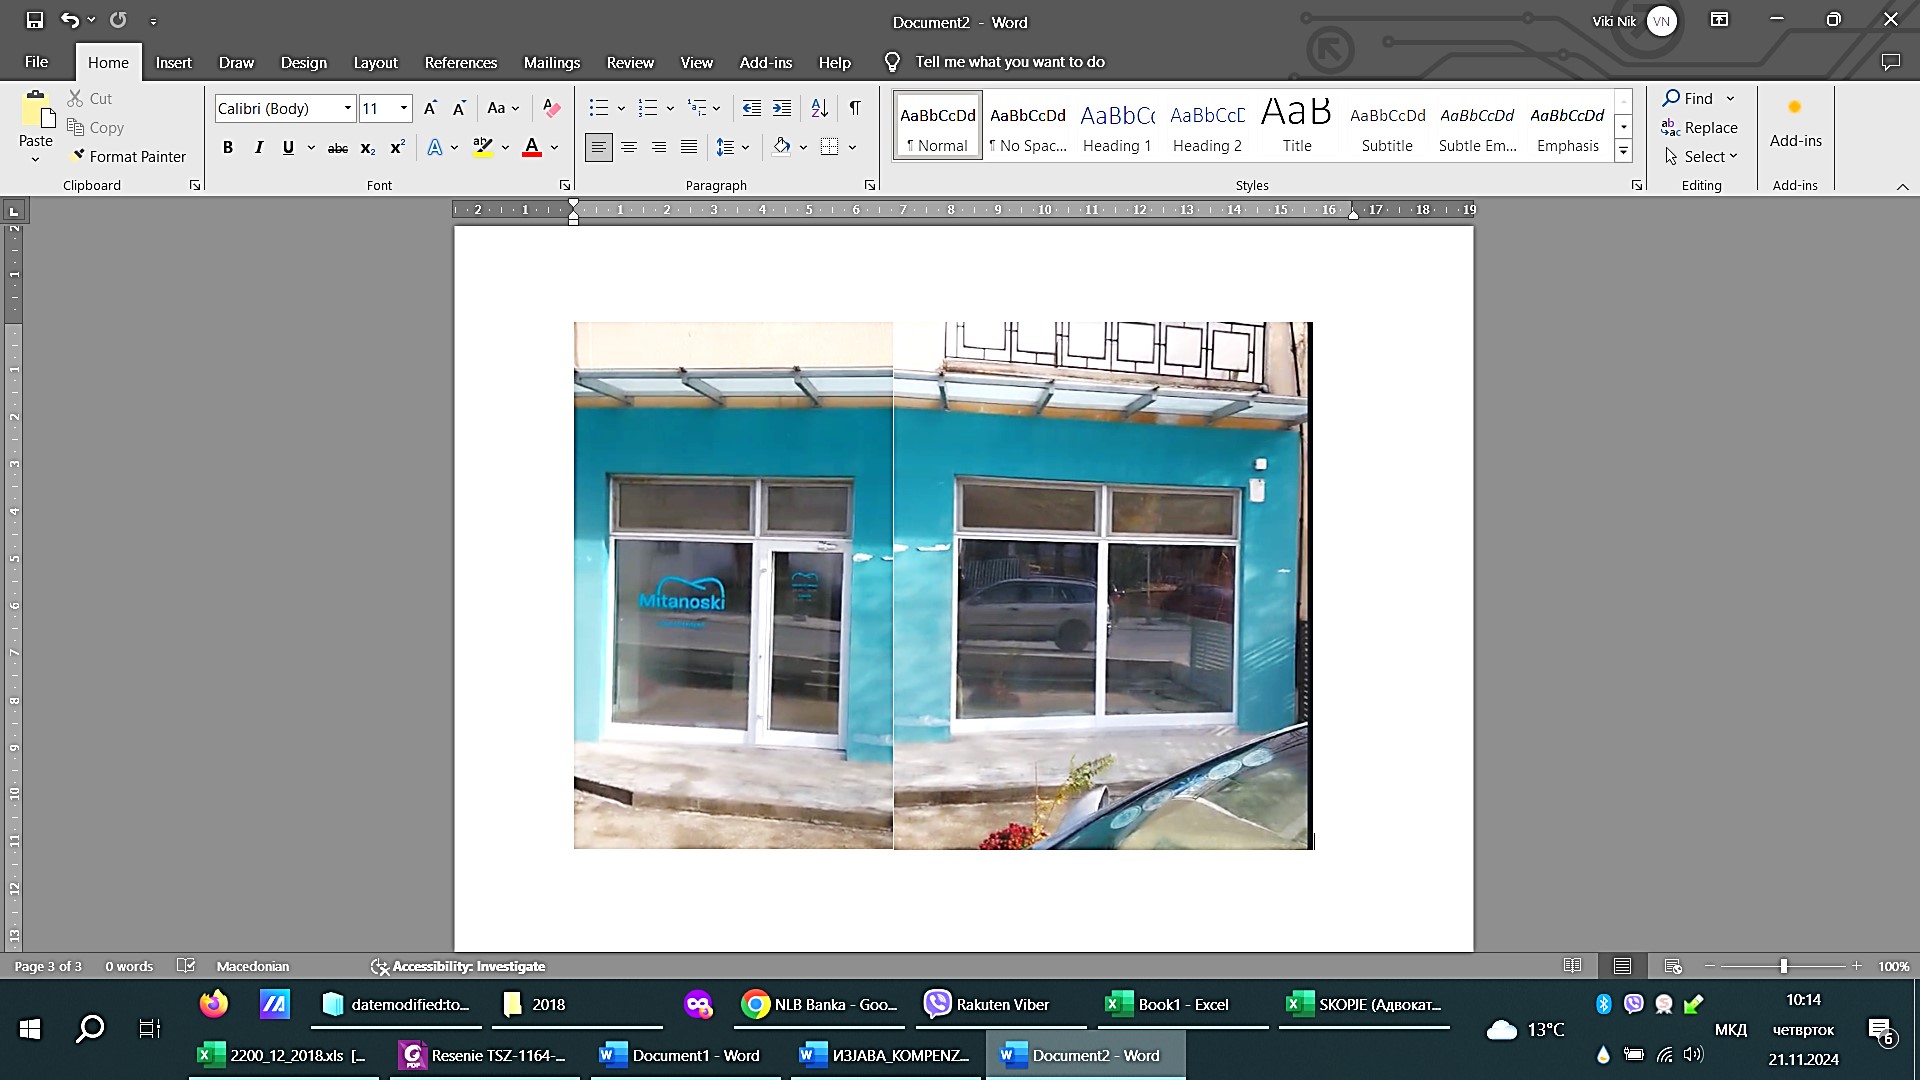Image resolution: width=1920 pixels, height=1080 pixels.
Task: Apply Title style
Action: (1297, 126)
